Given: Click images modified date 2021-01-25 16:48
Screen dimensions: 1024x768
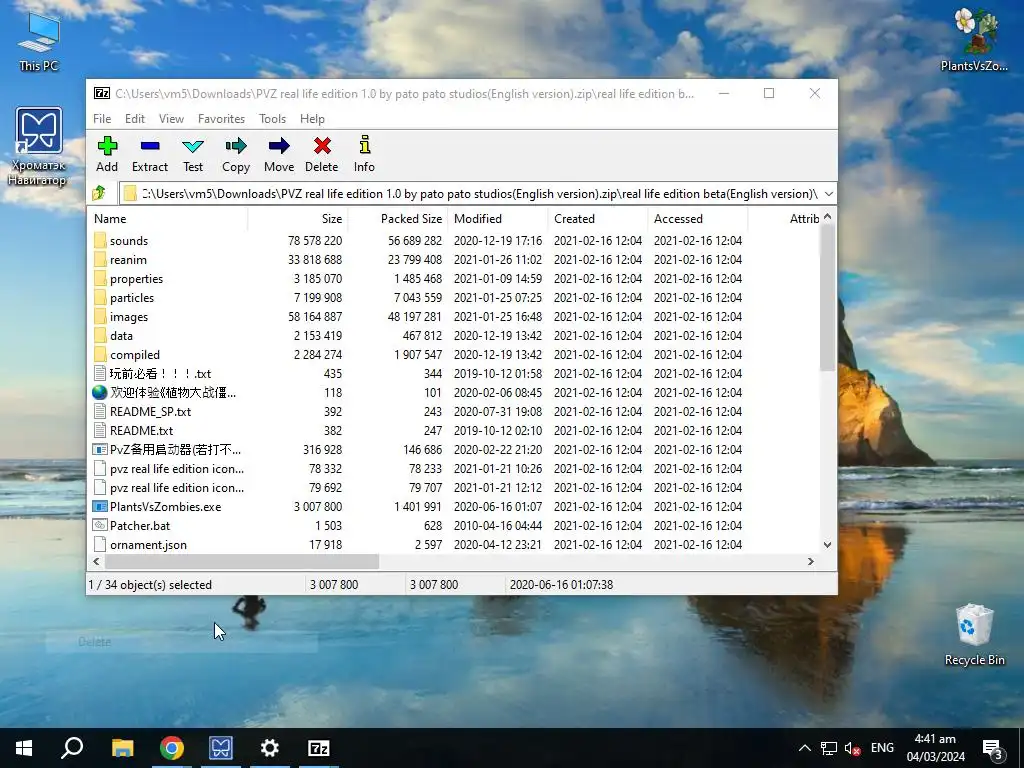Looking at the screenshot, I should 498,316.
